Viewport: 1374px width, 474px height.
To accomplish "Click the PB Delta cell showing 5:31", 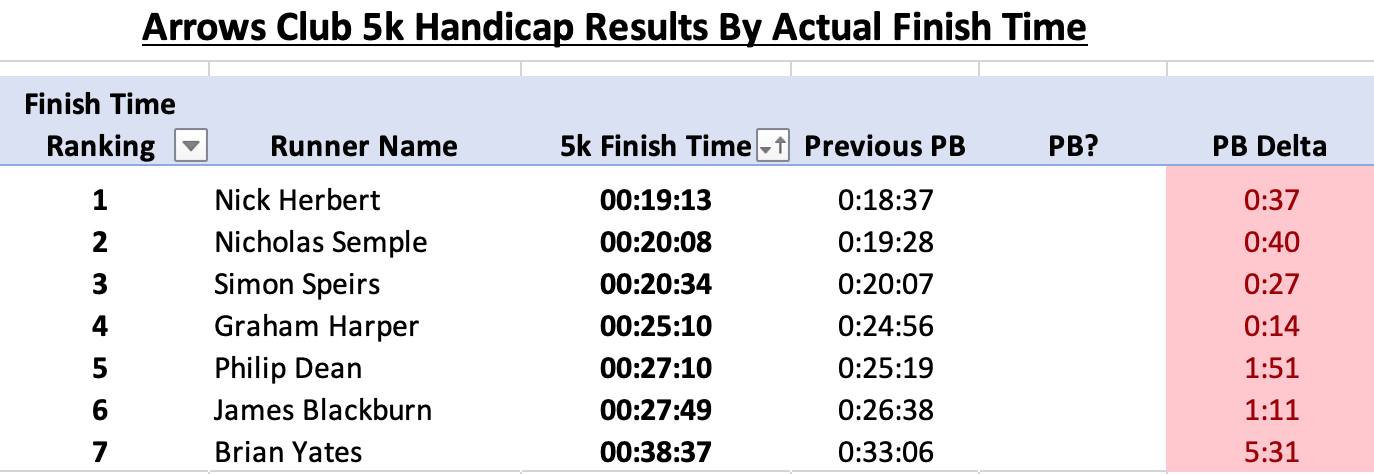I will coord(1270,452).
